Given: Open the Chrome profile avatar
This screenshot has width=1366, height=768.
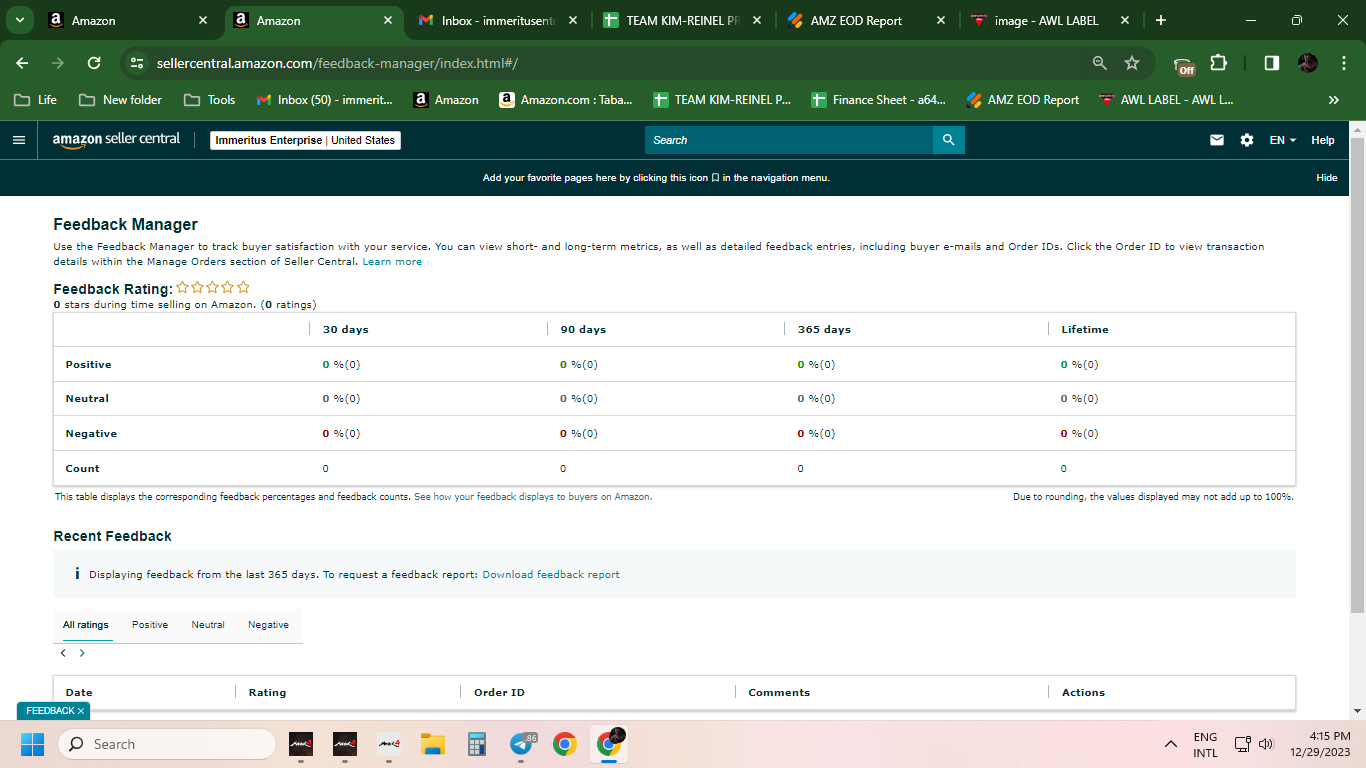Looking at the screenshot, I should 1308,63.
